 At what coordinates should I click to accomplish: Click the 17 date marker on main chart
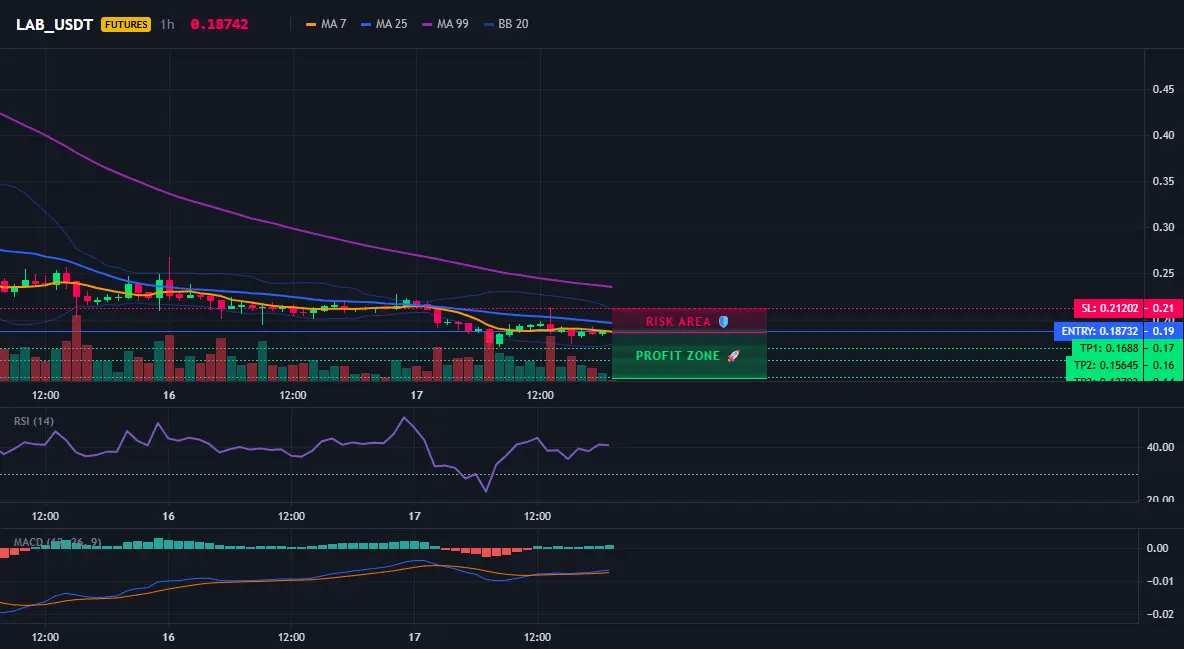coord(416,395)
